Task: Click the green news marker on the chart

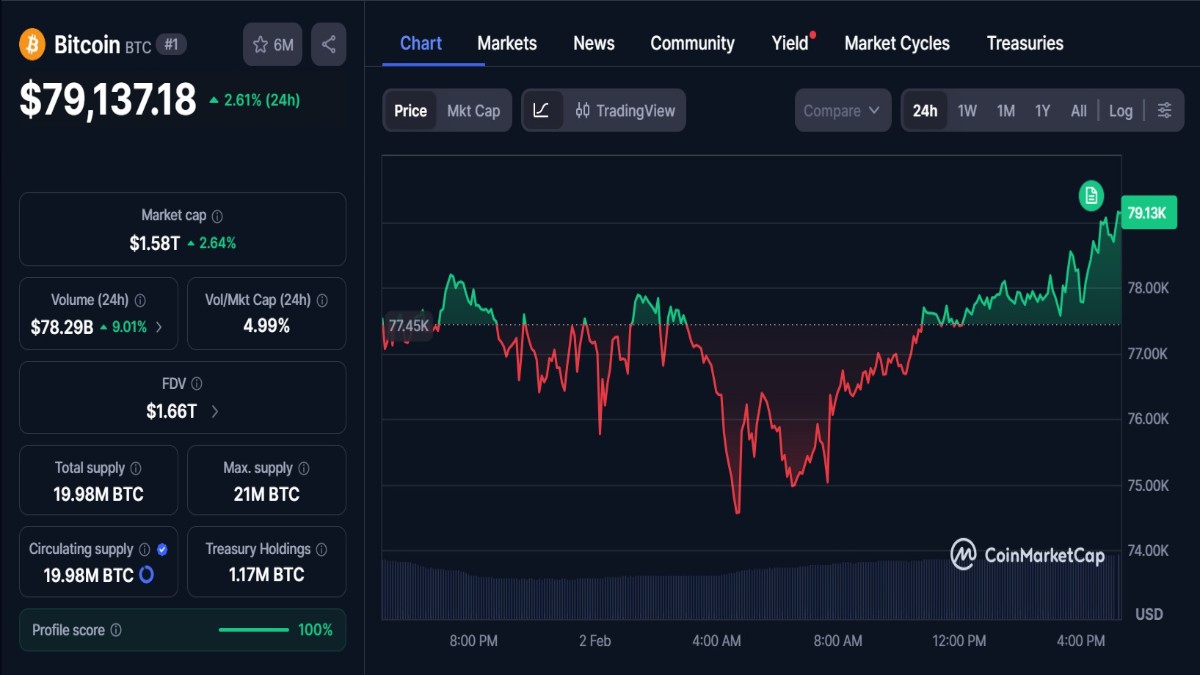Action: [1089, 196]
